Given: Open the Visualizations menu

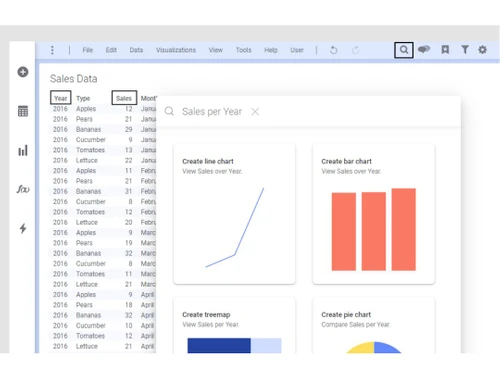Looking at the screenshot, I should [x=176, y=50].
